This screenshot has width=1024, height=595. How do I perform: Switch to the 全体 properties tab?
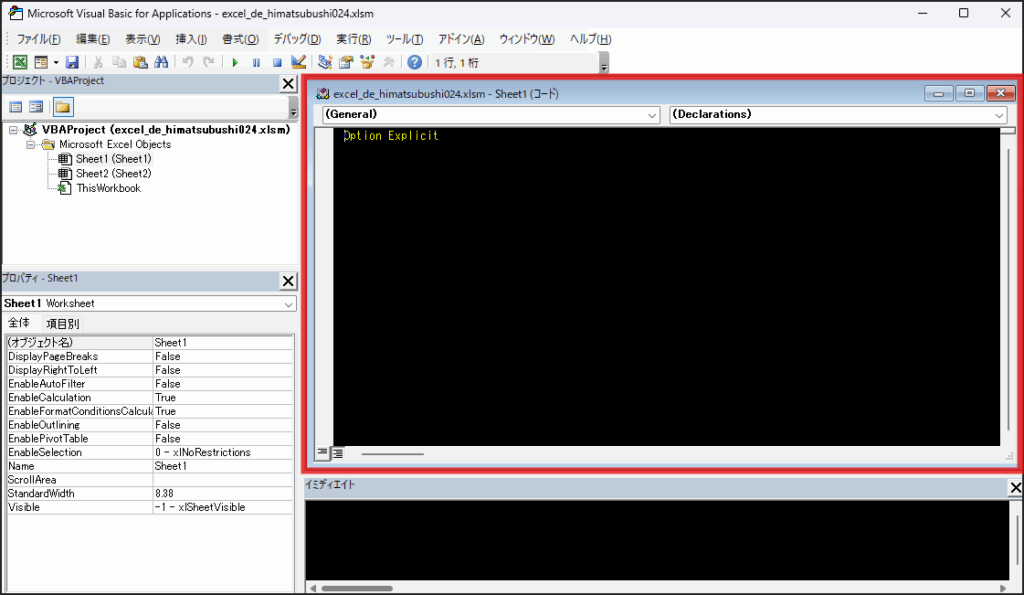[19, 323]
